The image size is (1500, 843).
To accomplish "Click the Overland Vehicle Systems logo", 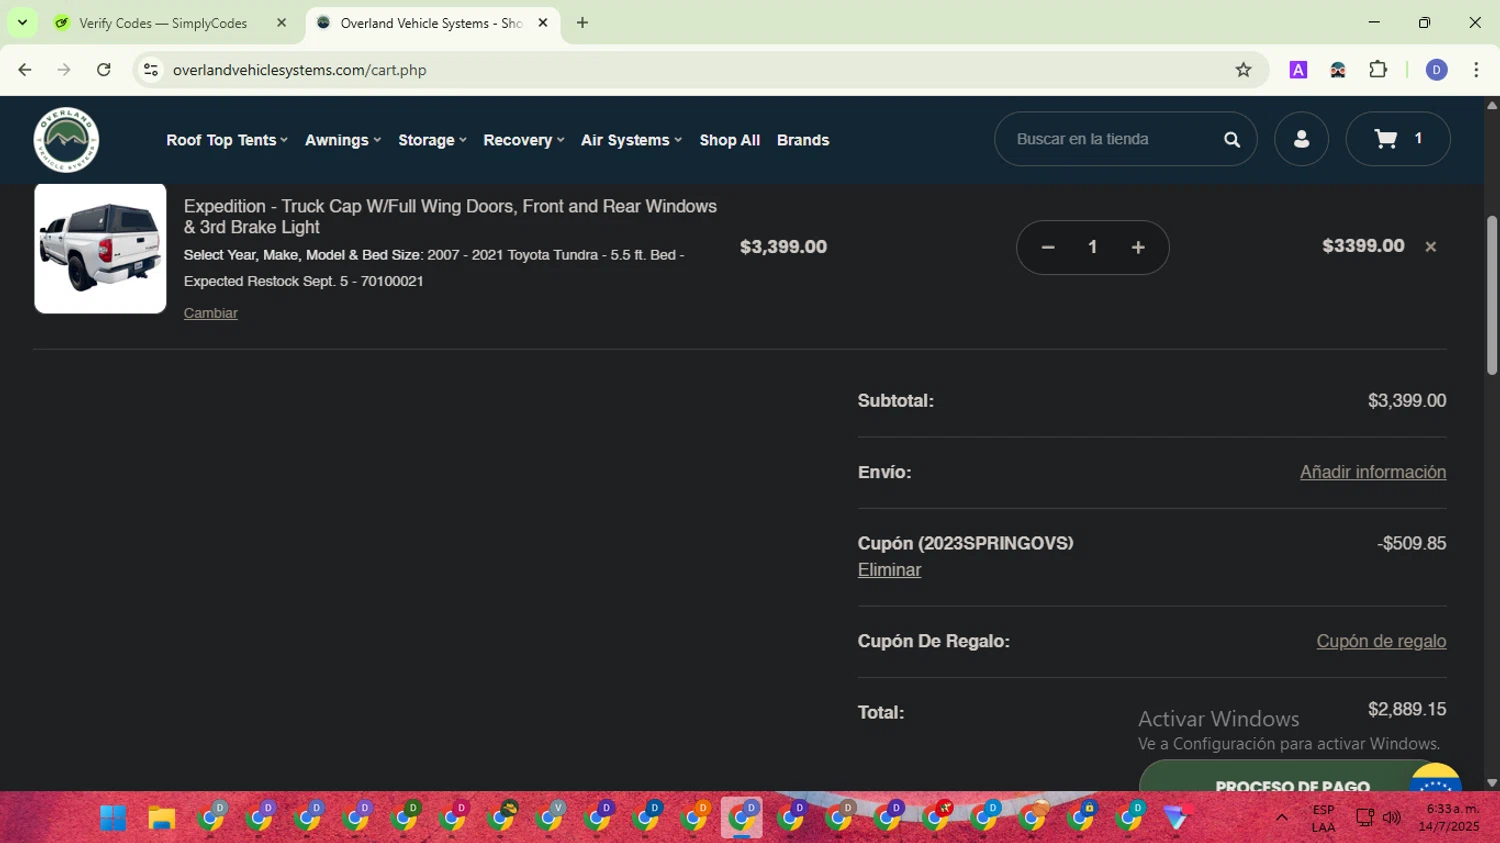I will click(x=66, y=140).
